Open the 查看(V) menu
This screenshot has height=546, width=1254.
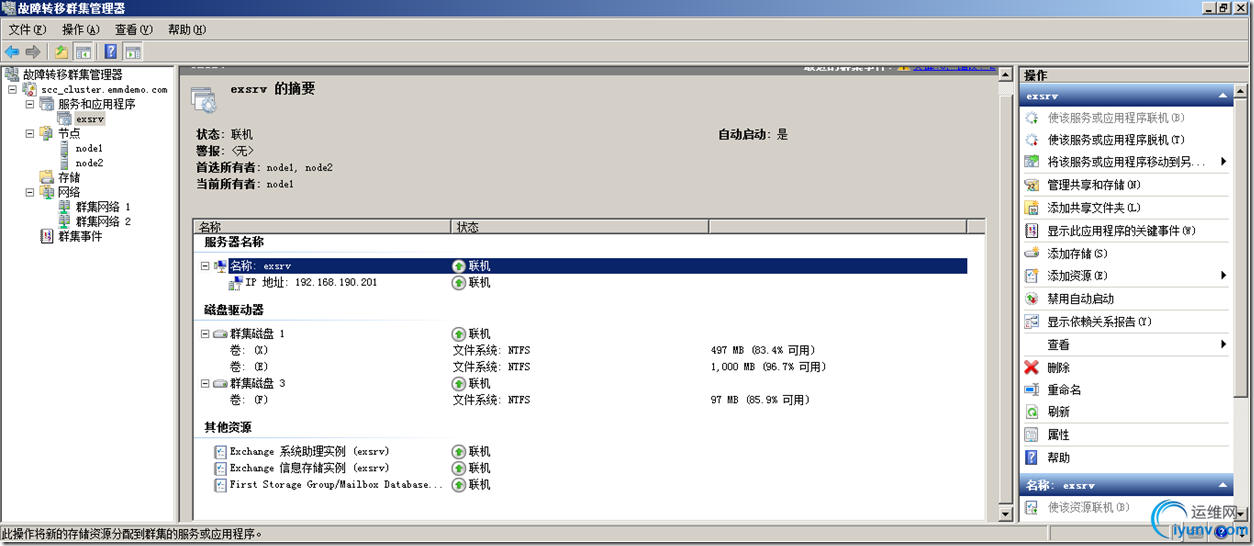pyautogui.click(x=133, y=30)
